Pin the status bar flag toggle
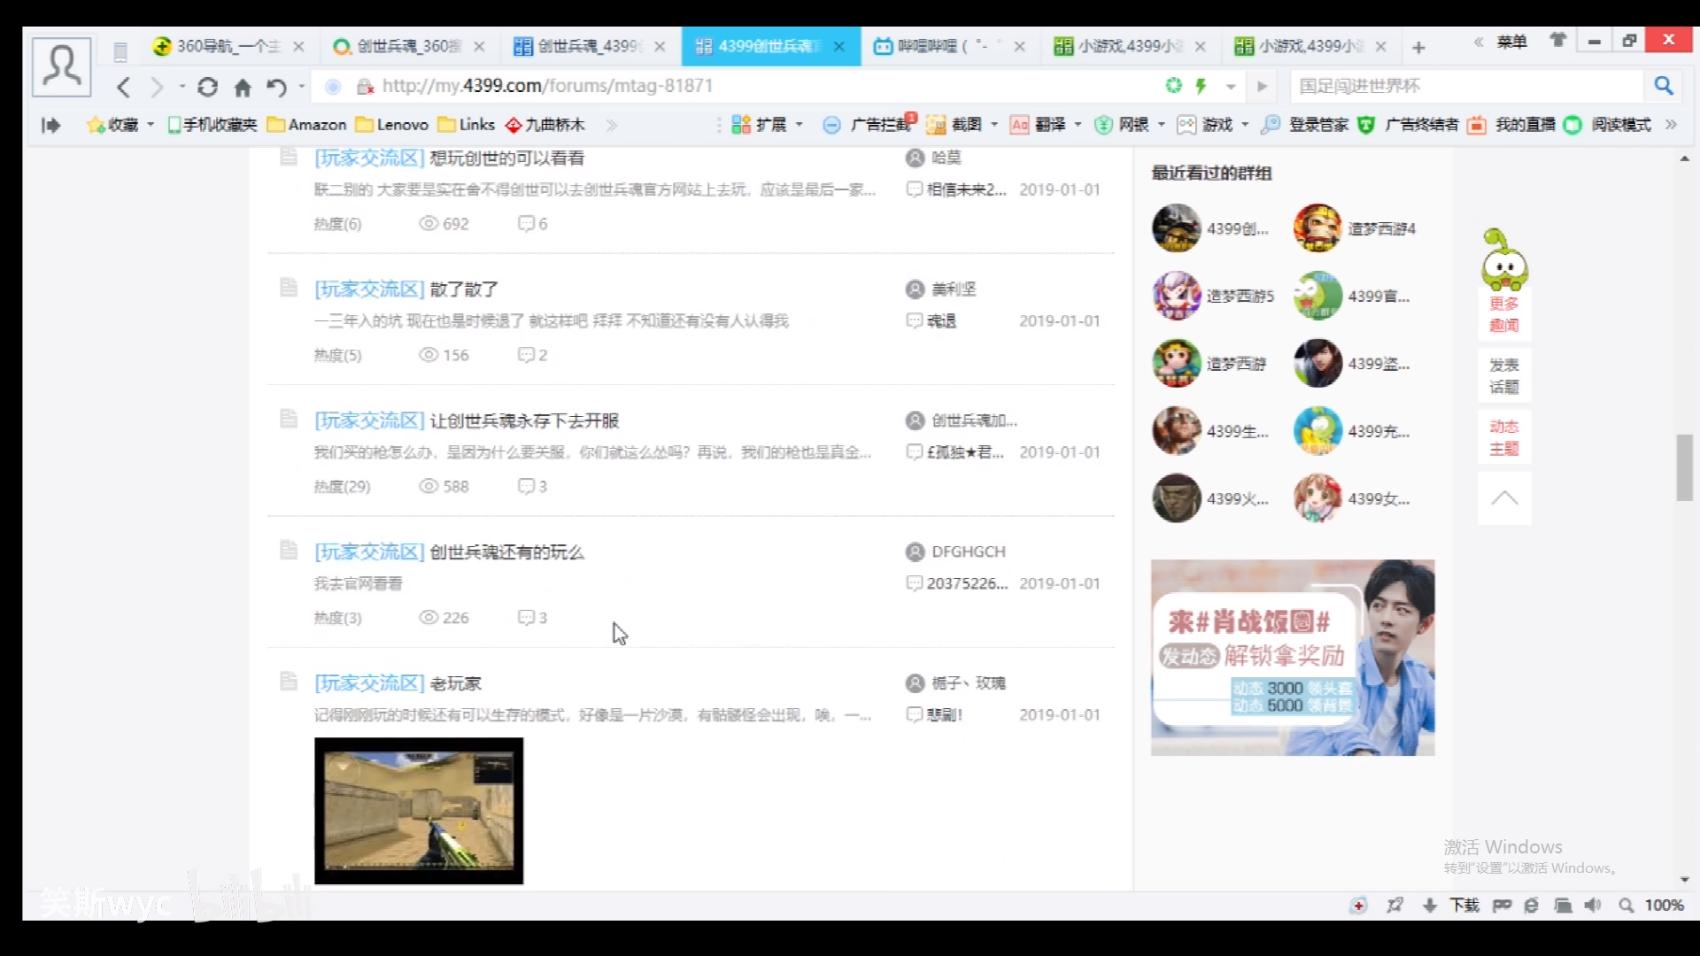1700x956 pixels. pos(1394,905)
